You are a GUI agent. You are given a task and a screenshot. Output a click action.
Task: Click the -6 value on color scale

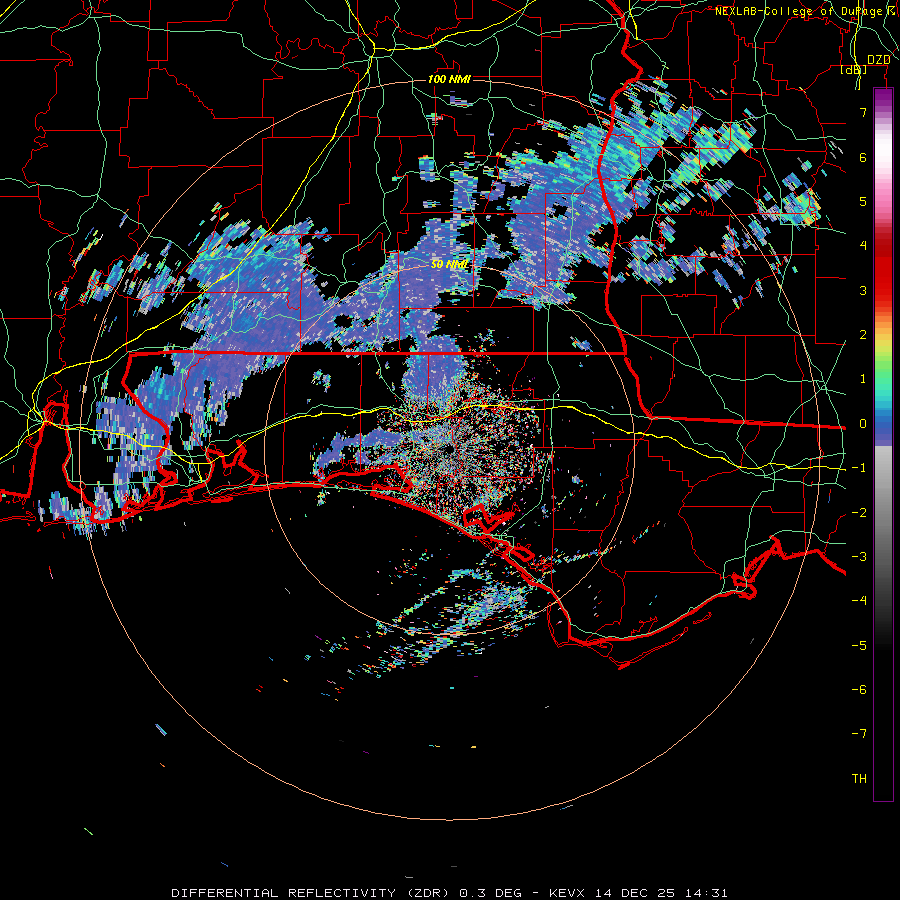click(x=859, y=690)
